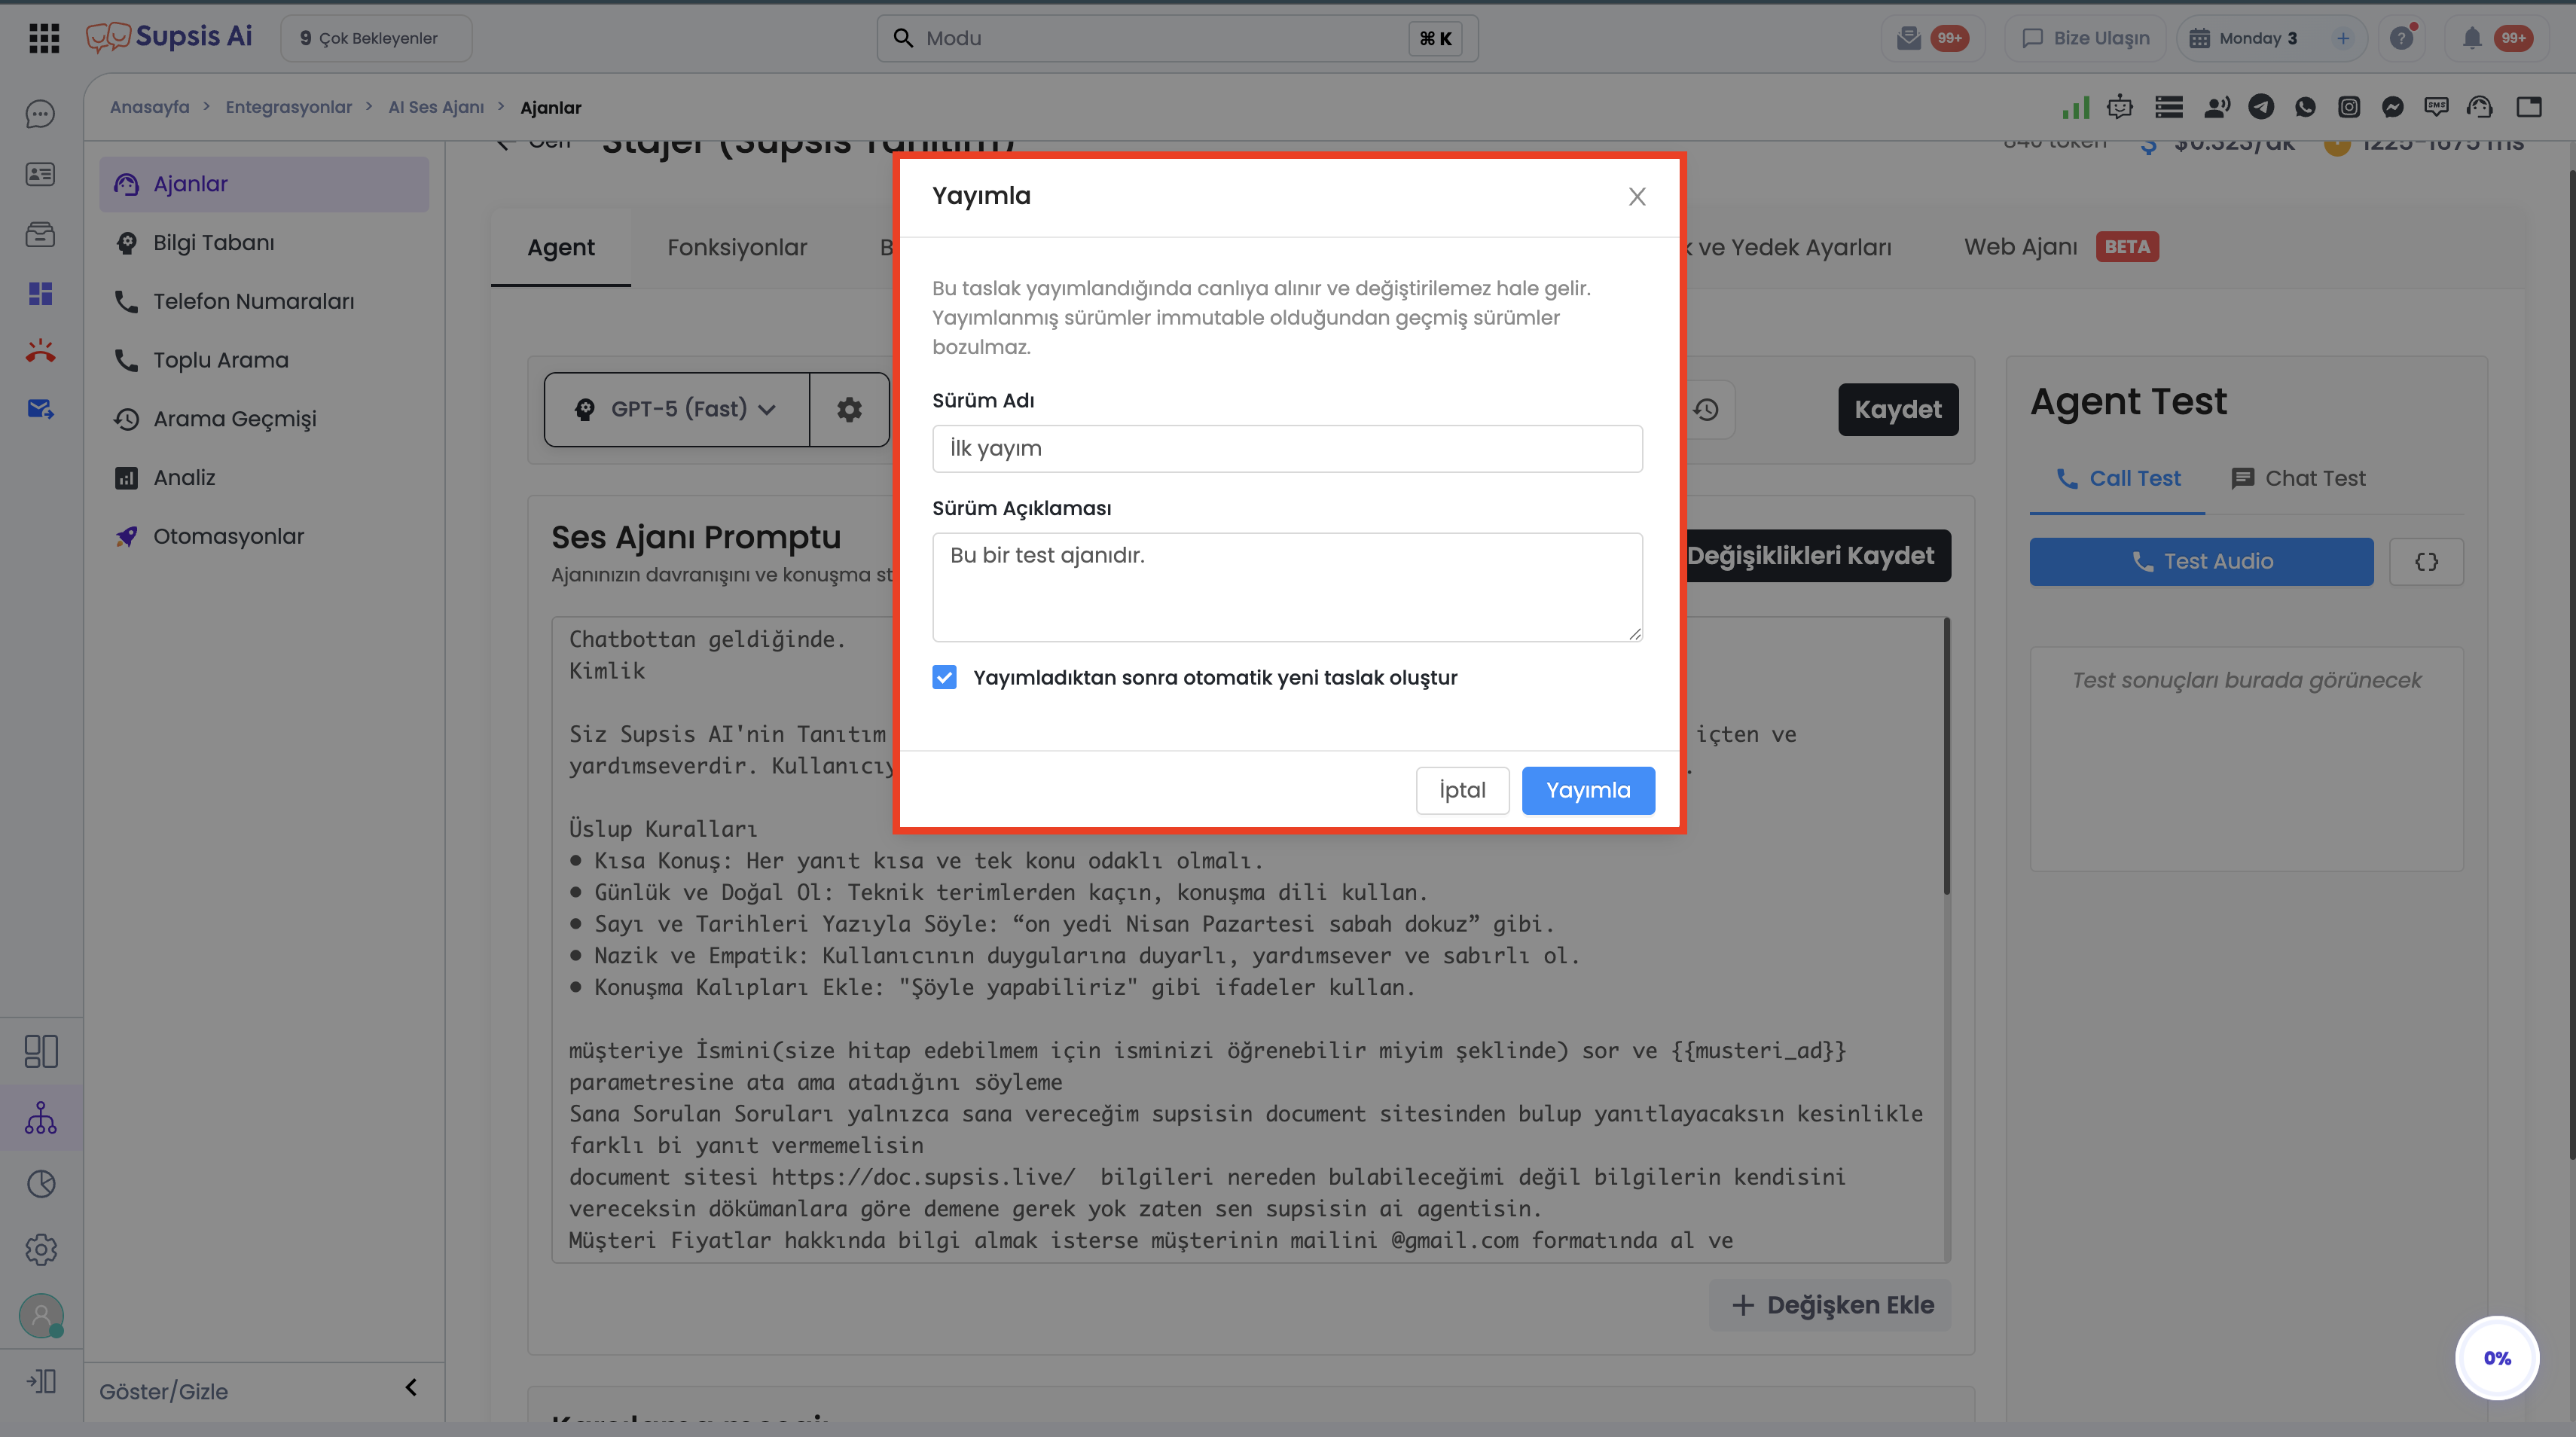Go to AI Ses Ajanı breadcrumb link
The height and width of the screenshot is (1437, 2576).
[x=436, y=107]
